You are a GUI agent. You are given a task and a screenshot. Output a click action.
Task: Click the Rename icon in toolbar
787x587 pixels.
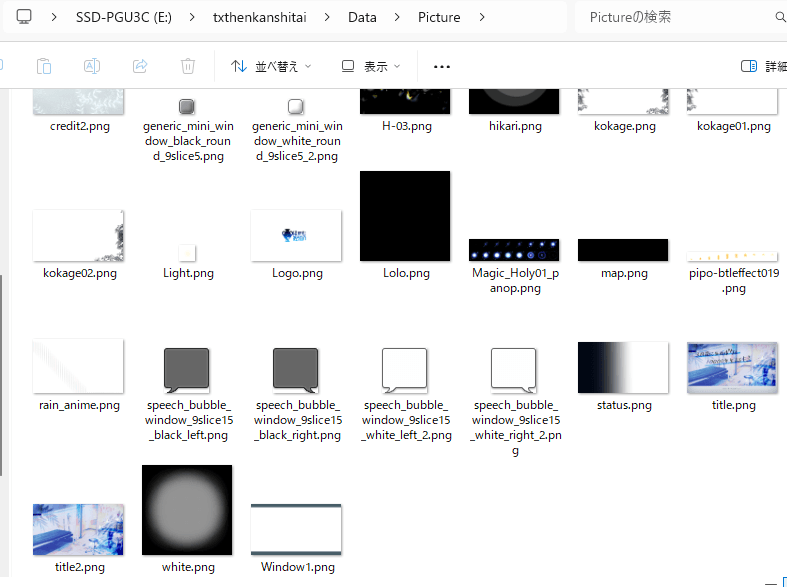coord(91,66)
